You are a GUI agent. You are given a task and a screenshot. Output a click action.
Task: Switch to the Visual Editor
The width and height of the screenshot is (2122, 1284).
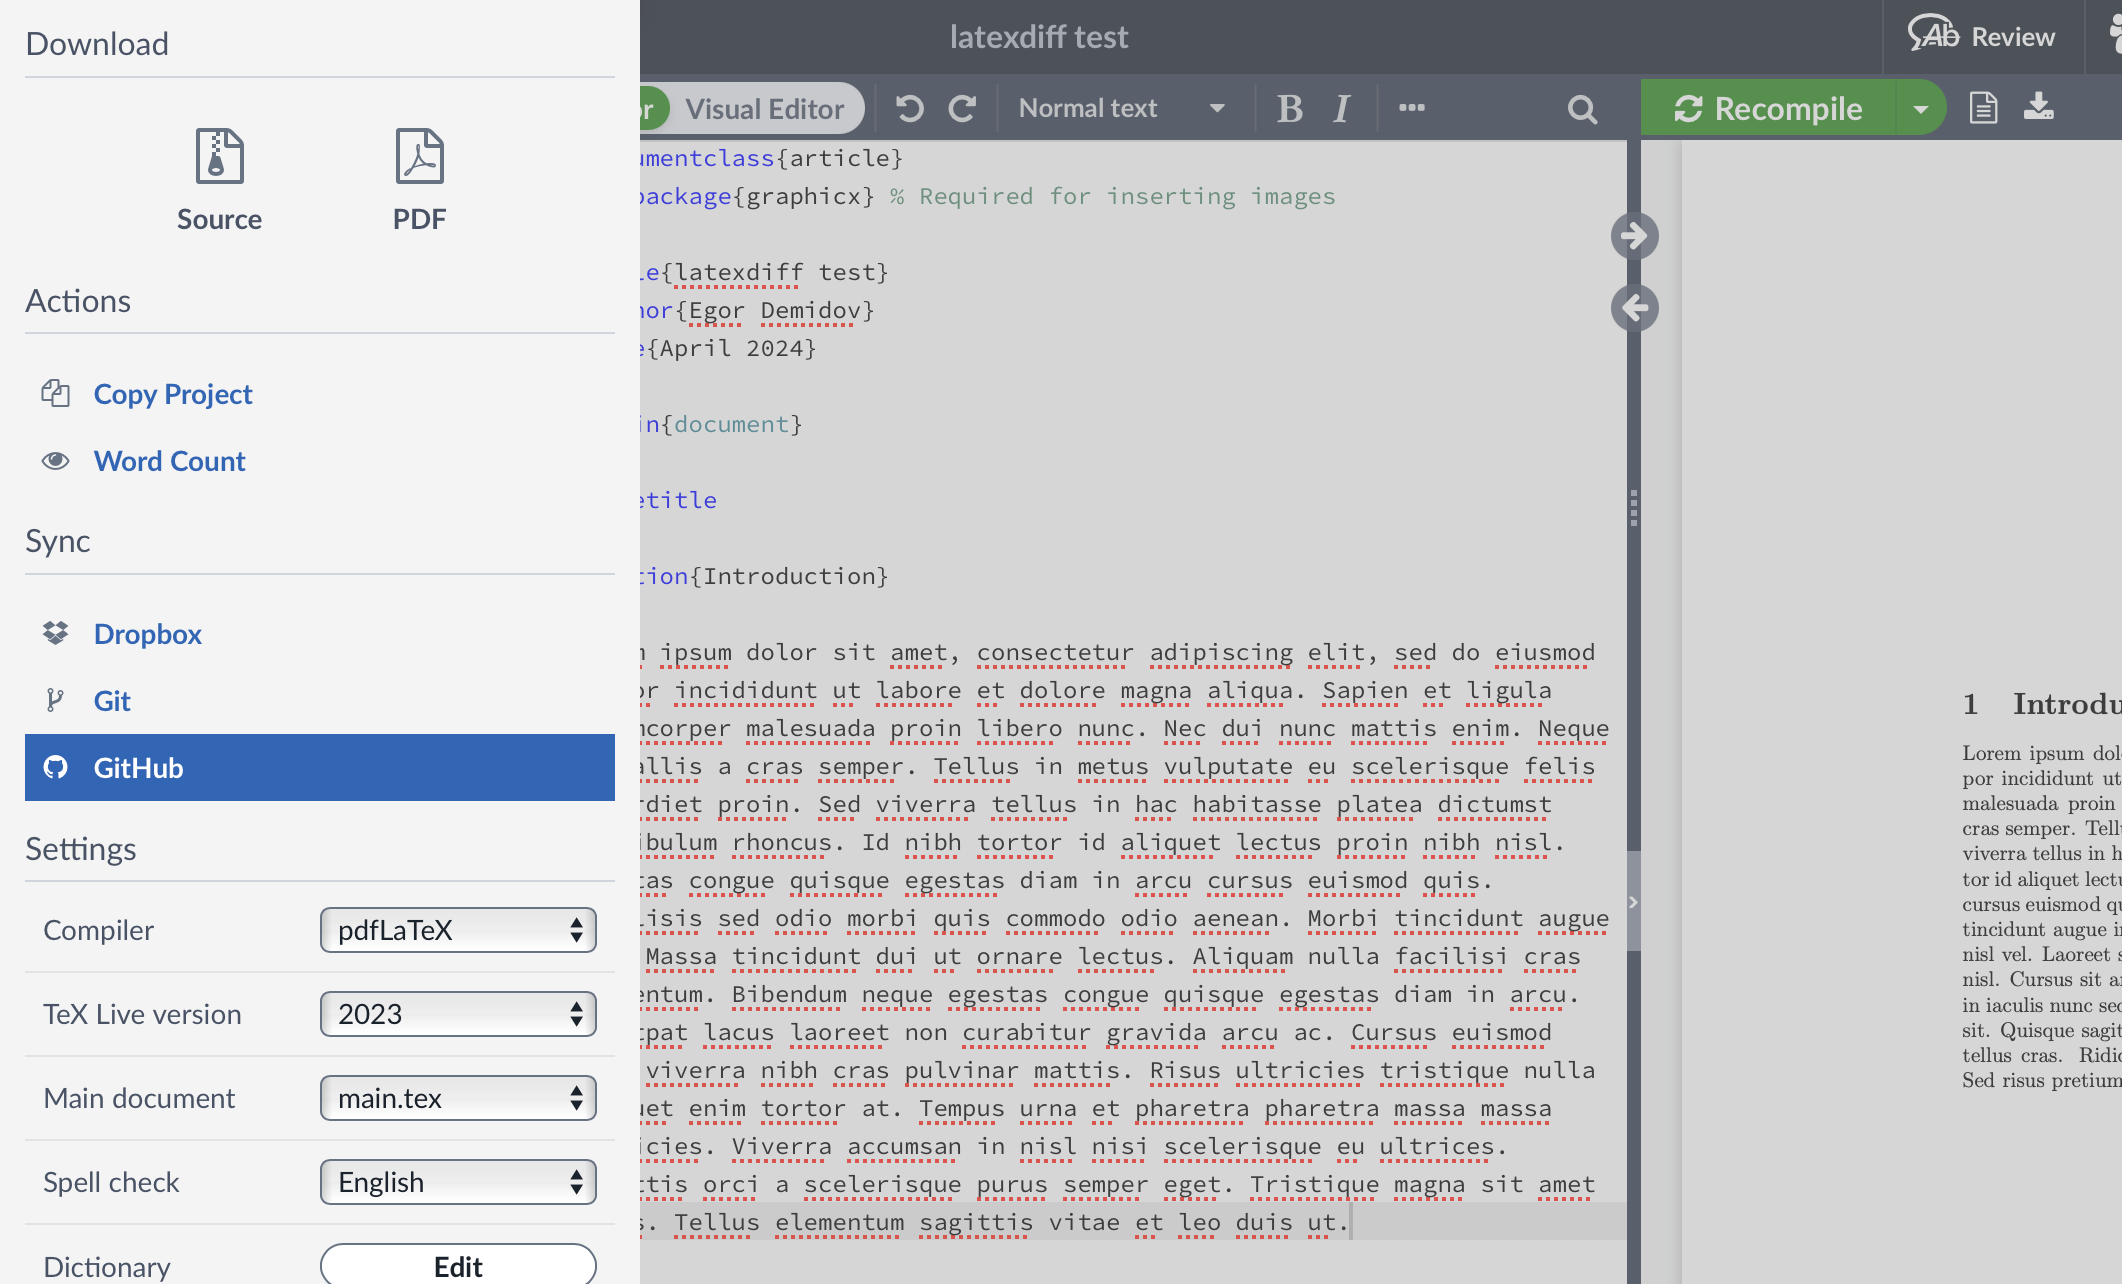coord(764,107)
